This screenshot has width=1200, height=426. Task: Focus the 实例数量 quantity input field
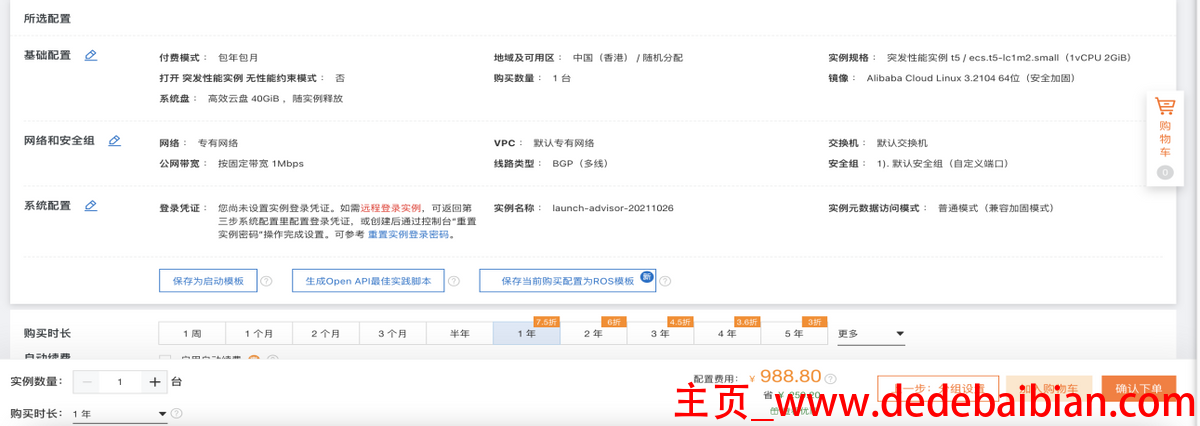121,382
